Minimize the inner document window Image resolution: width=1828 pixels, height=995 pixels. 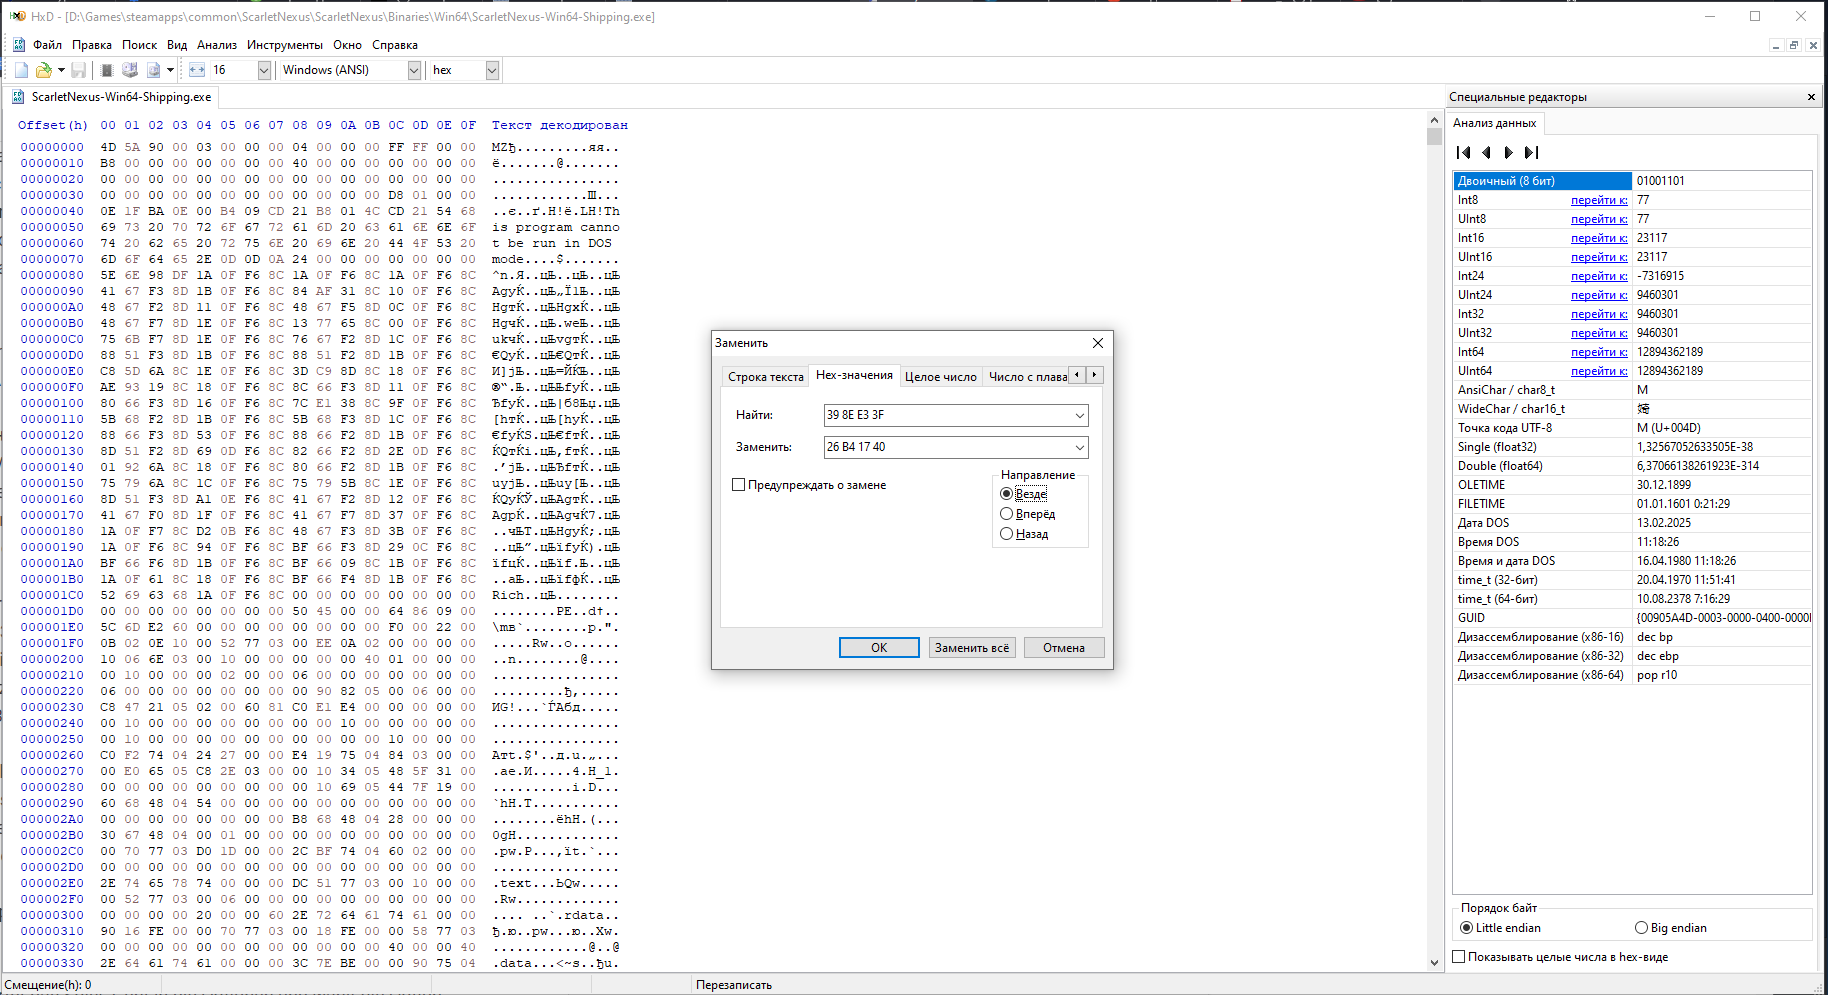click(x=1776, y=46)
